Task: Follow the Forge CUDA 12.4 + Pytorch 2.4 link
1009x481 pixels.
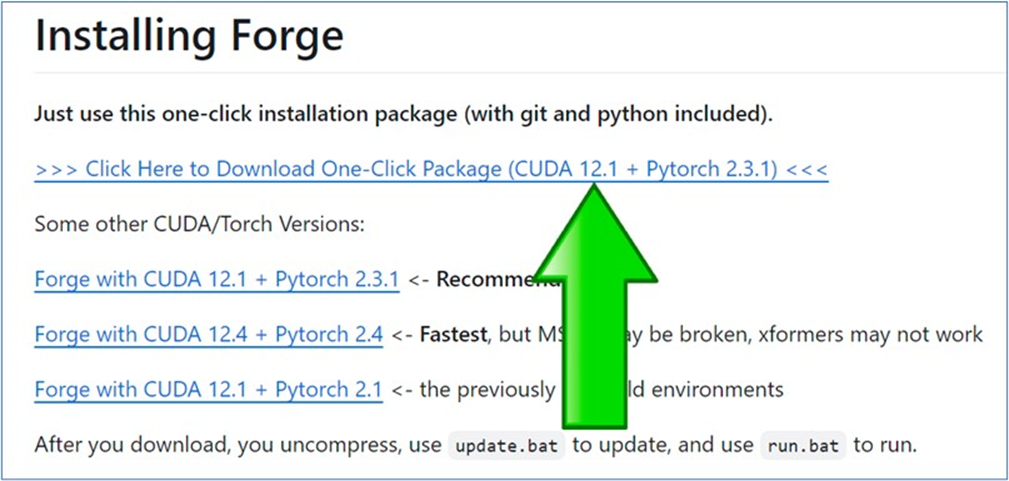Action: 208,334
